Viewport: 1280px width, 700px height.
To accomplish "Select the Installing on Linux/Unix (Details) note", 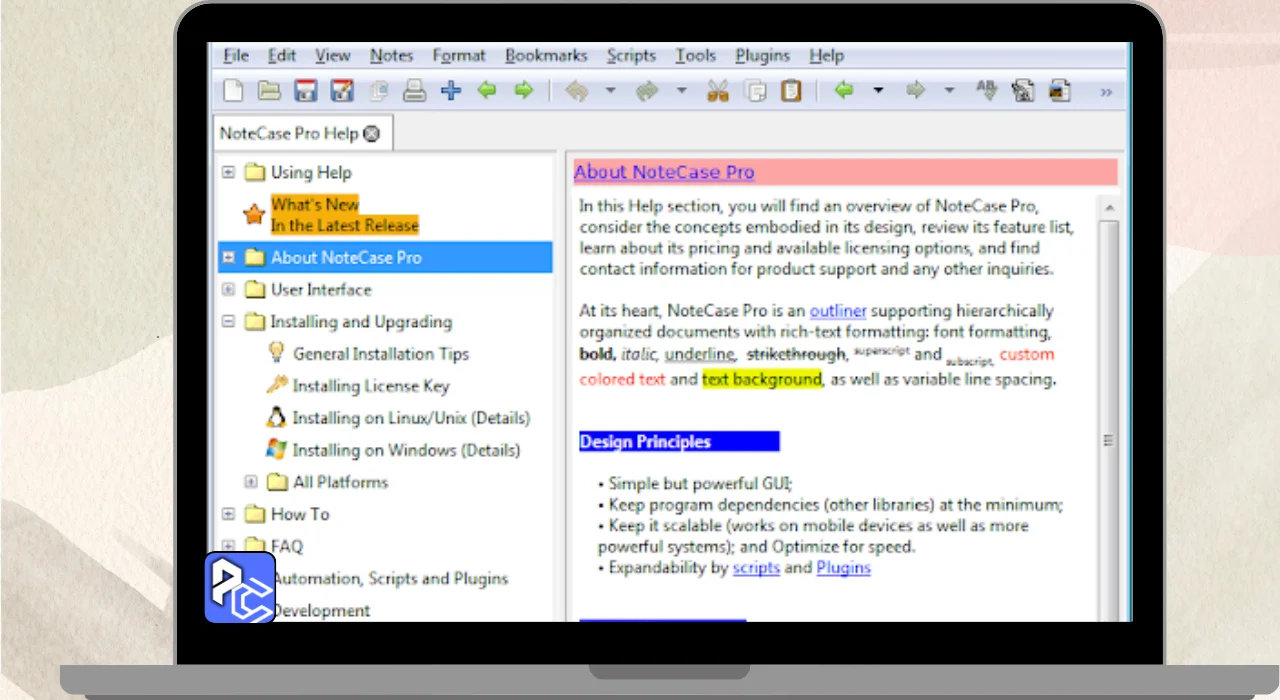I will click(x=411, y=417).
